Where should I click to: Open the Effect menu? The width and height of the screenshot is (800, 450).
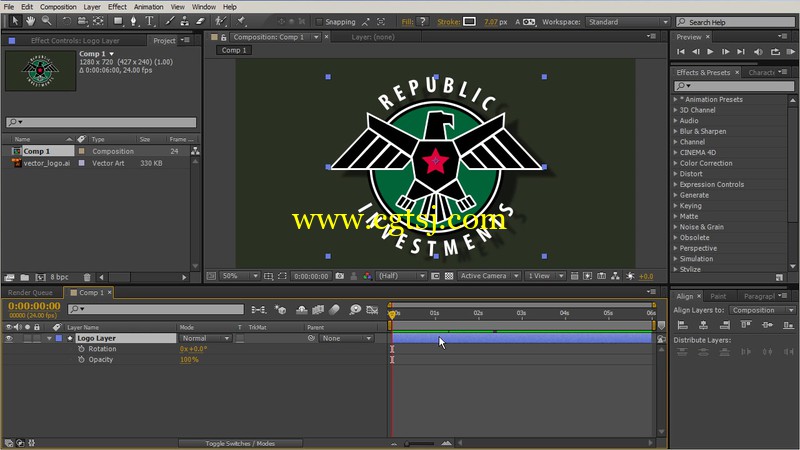coord(117,7)
